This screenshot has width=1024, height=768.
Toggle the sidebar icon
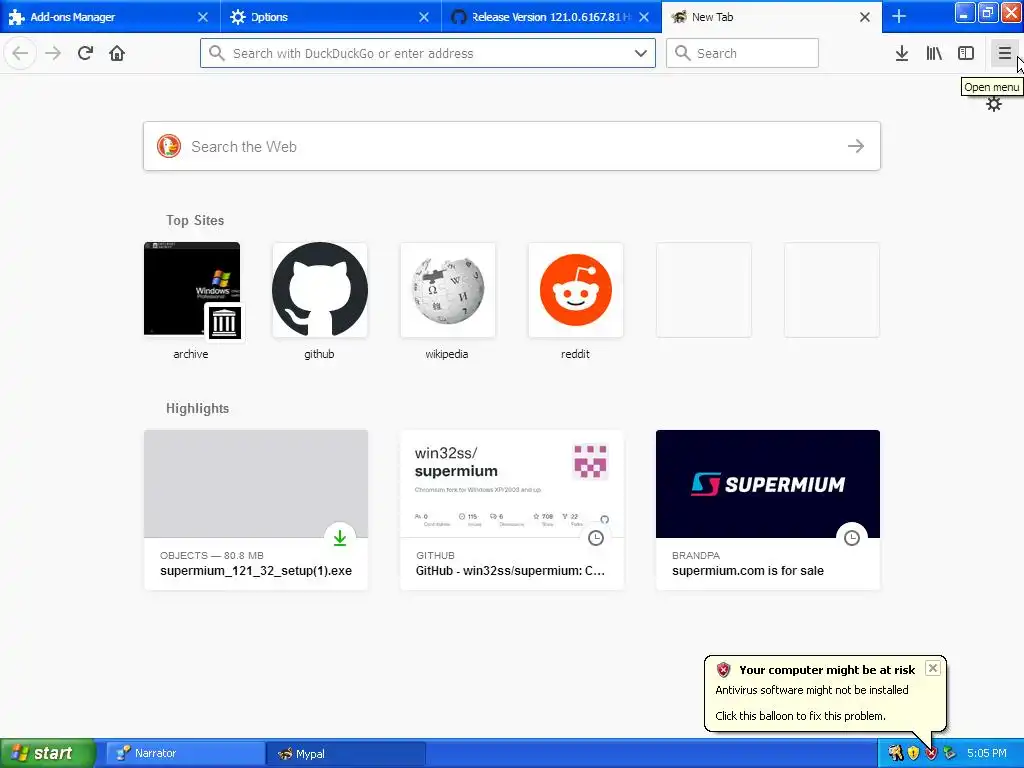click(x=966, y=53)
